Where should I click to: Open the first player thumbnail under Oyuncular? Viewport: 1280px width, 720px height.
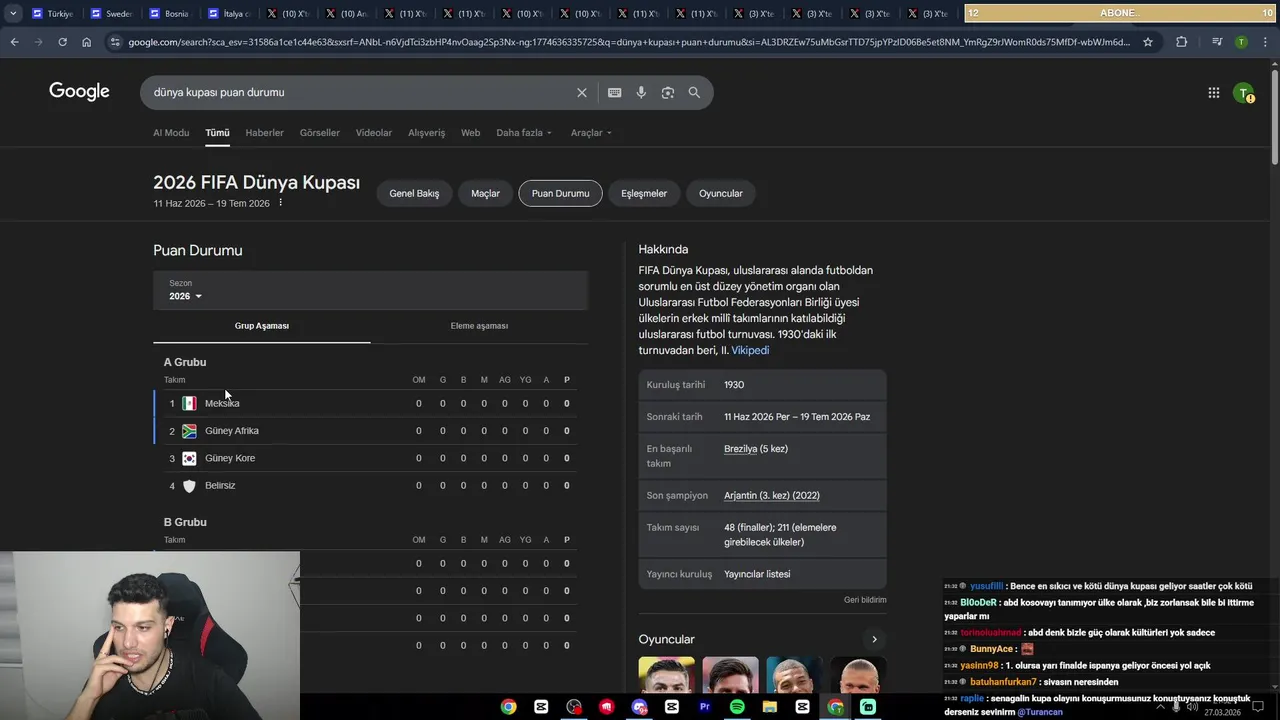tap(667, 675)
